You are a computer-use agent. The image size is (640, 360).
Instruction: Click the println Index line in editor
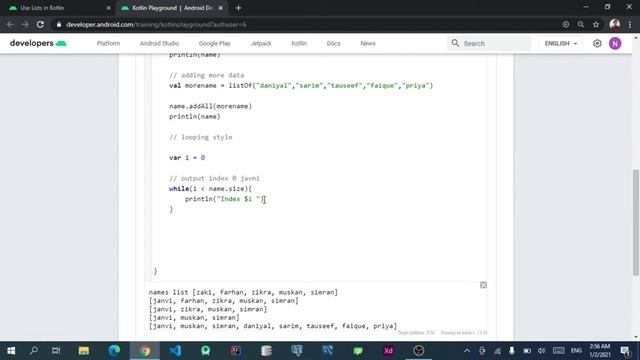(x=225, y=199)
